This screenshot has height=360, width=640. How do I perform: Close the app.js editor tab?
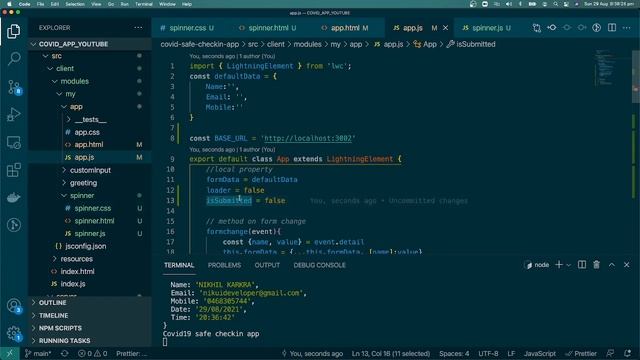(x=445, y=28)
